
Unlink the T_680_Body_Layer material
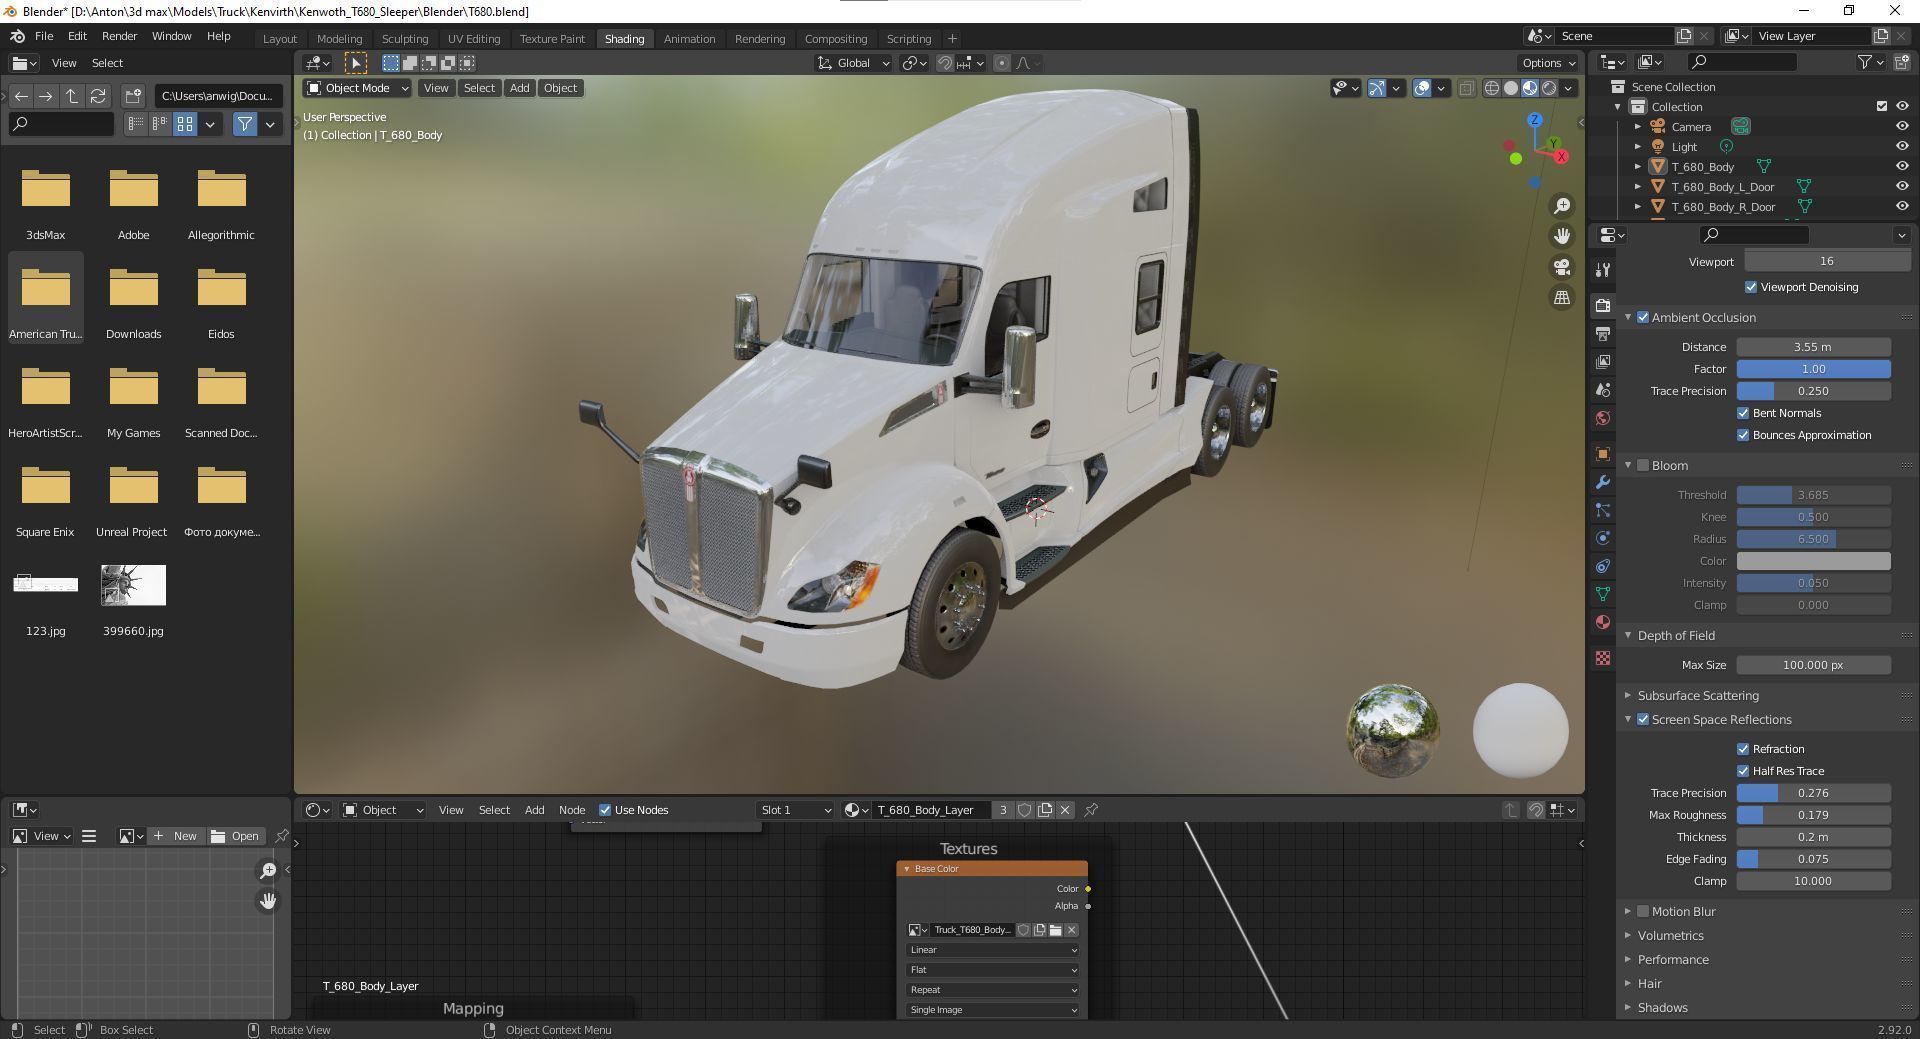[1065, 810]
